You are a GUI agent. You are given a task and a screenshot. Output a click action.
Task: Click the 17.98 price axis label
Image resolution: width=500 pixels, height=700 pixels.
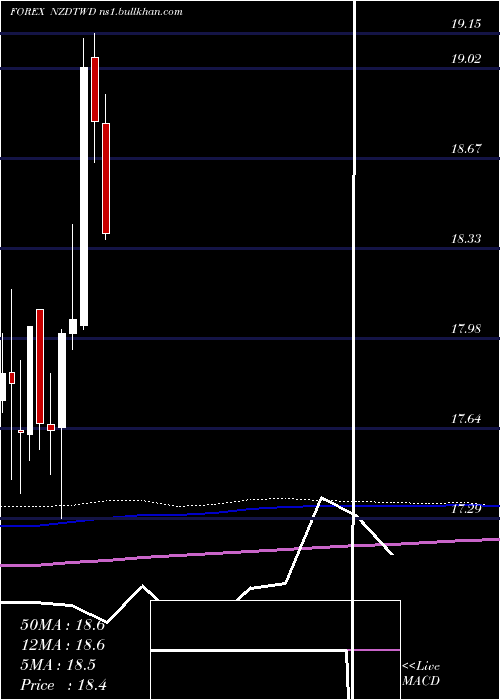(466, 329)
